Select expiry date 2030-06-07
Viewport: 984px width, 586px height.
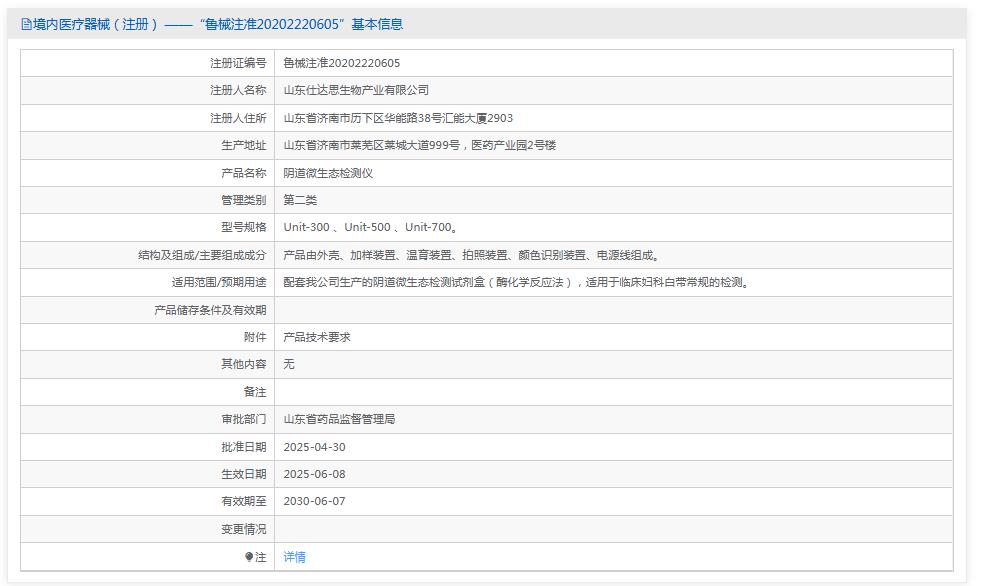point(314,501)
